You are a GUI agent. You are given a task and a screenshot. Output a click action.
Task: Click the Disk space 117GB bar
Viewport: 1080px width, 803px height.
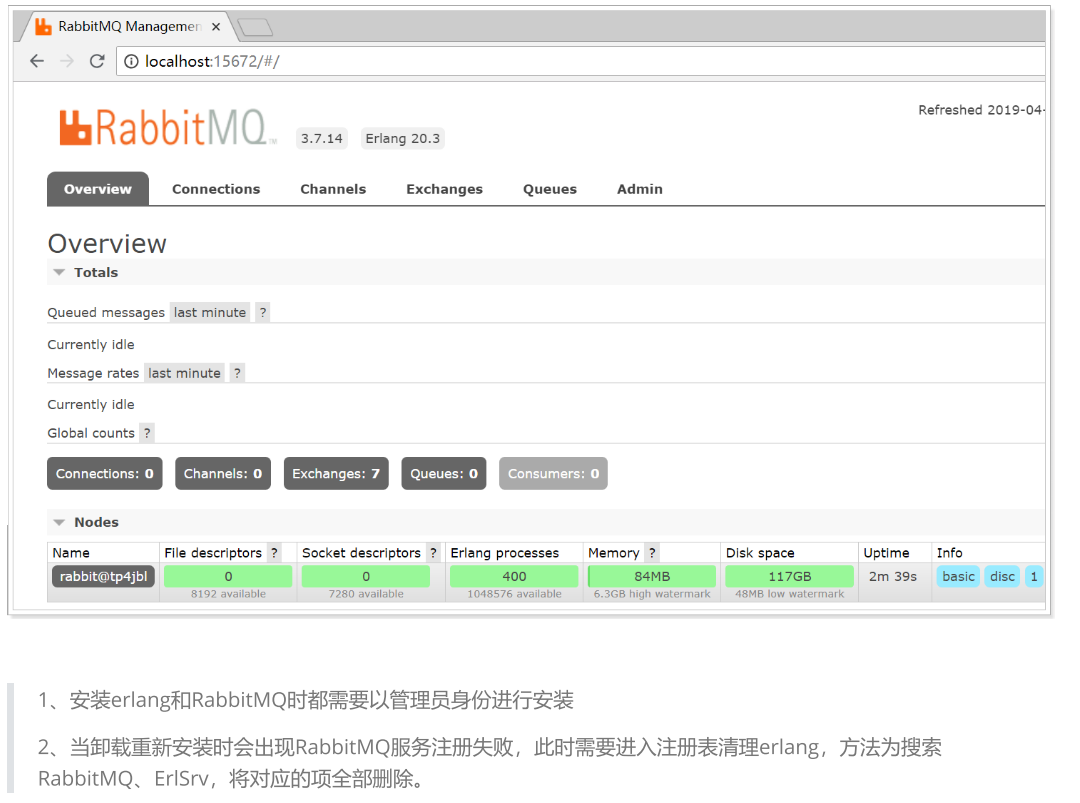(x=789, y=576)
